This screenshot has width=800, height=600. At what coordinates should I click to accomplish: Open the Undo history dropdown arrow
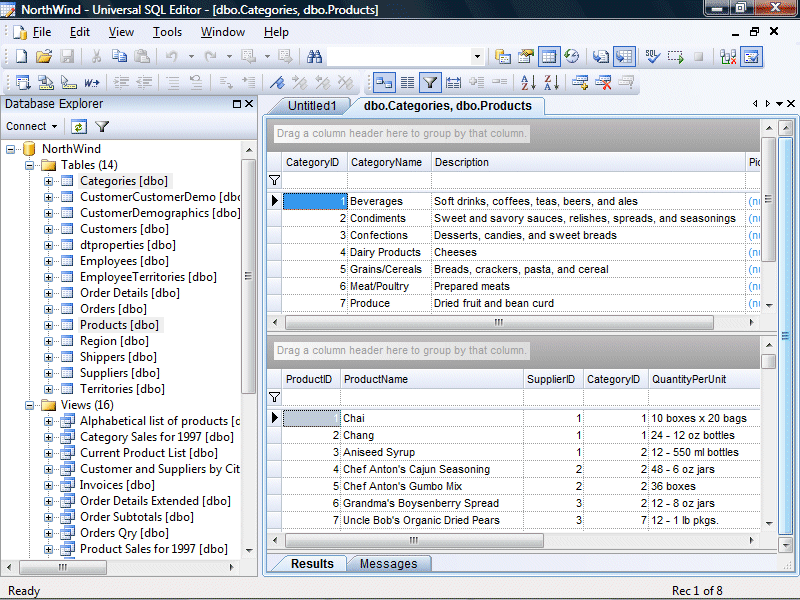[191, 56]
